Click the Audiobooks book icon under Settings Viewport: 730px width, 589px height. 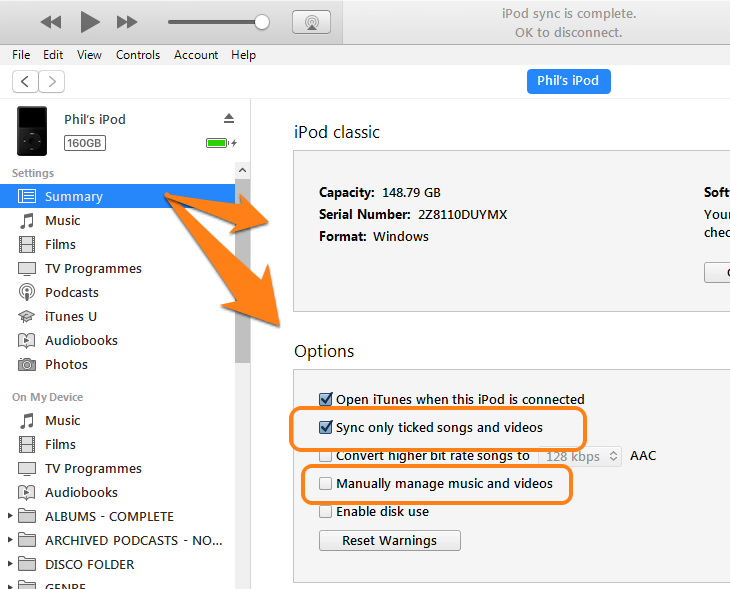27,340
